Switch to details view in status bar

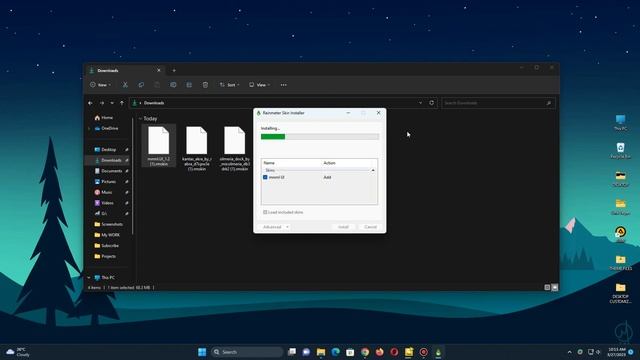click(547, 287)
